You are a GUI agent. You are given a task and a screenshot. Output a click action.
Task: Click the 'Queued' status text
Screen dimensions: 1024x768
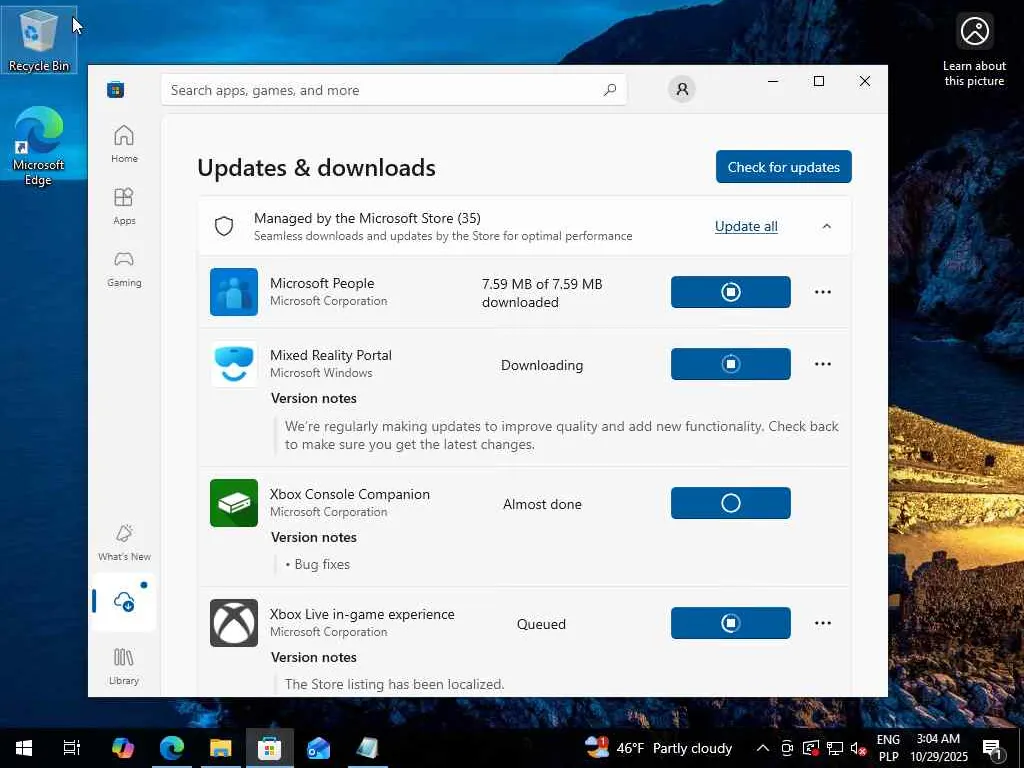pyautogui.click(x=541, y=624)
